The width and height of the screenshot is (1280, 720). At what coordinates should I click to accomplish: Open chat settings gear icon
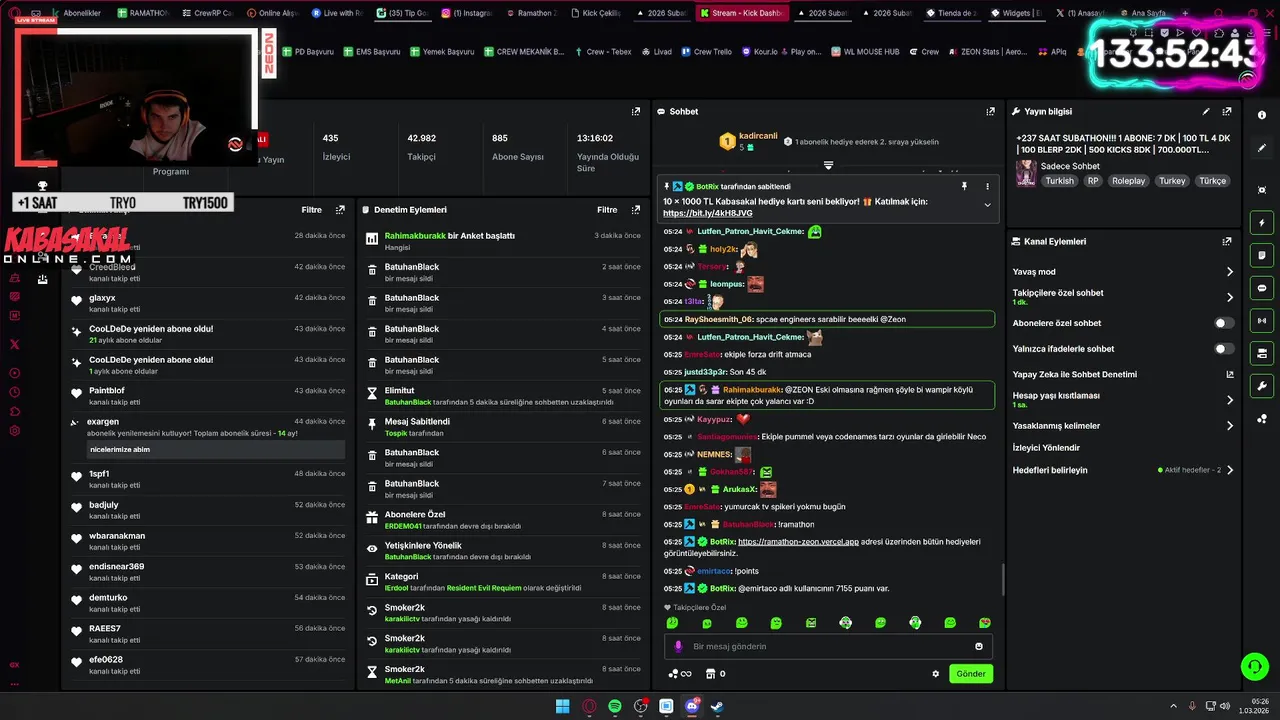pos(936,674)
